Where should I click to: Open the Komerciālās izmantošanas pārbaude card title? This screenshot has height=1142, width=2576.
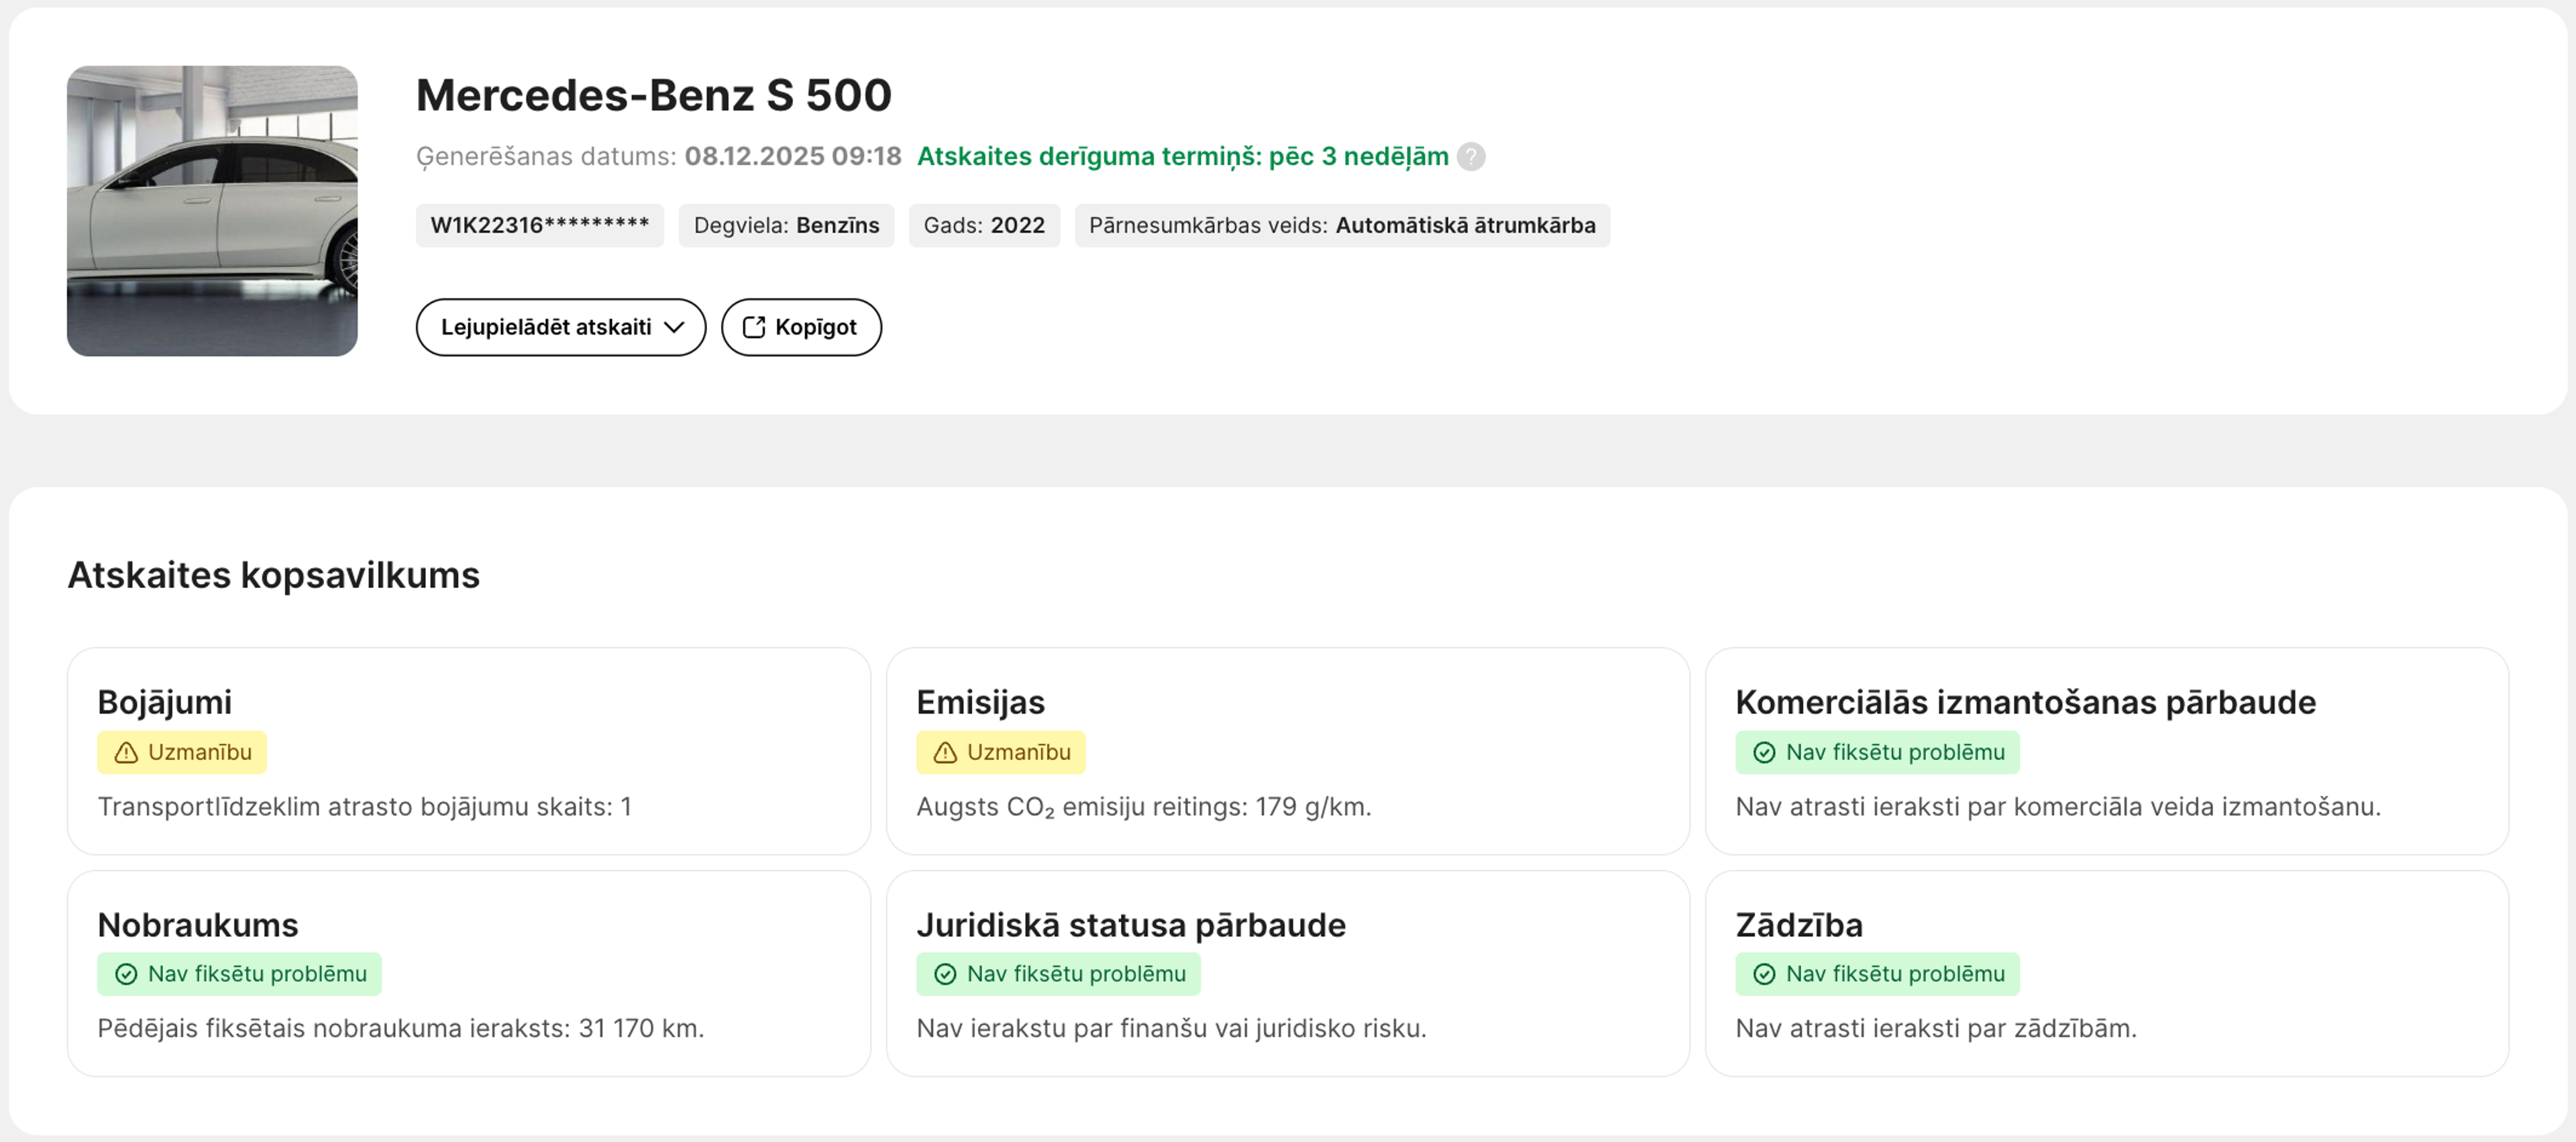2025,702
